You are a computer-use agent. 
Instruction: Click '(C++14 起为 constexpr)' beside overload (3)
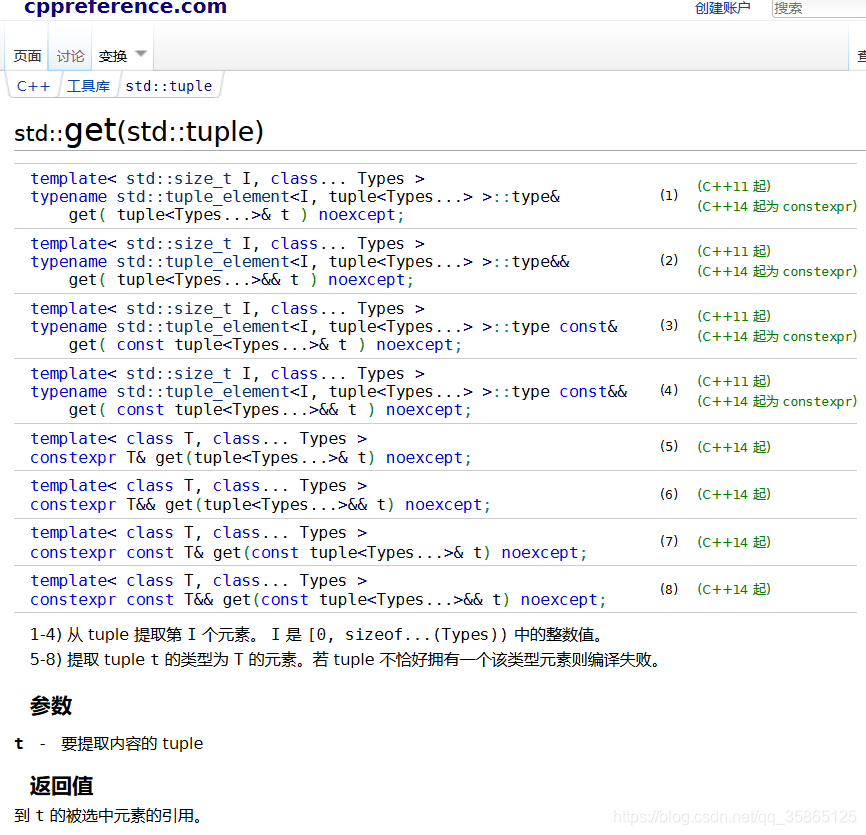click(x=777, y=336)
